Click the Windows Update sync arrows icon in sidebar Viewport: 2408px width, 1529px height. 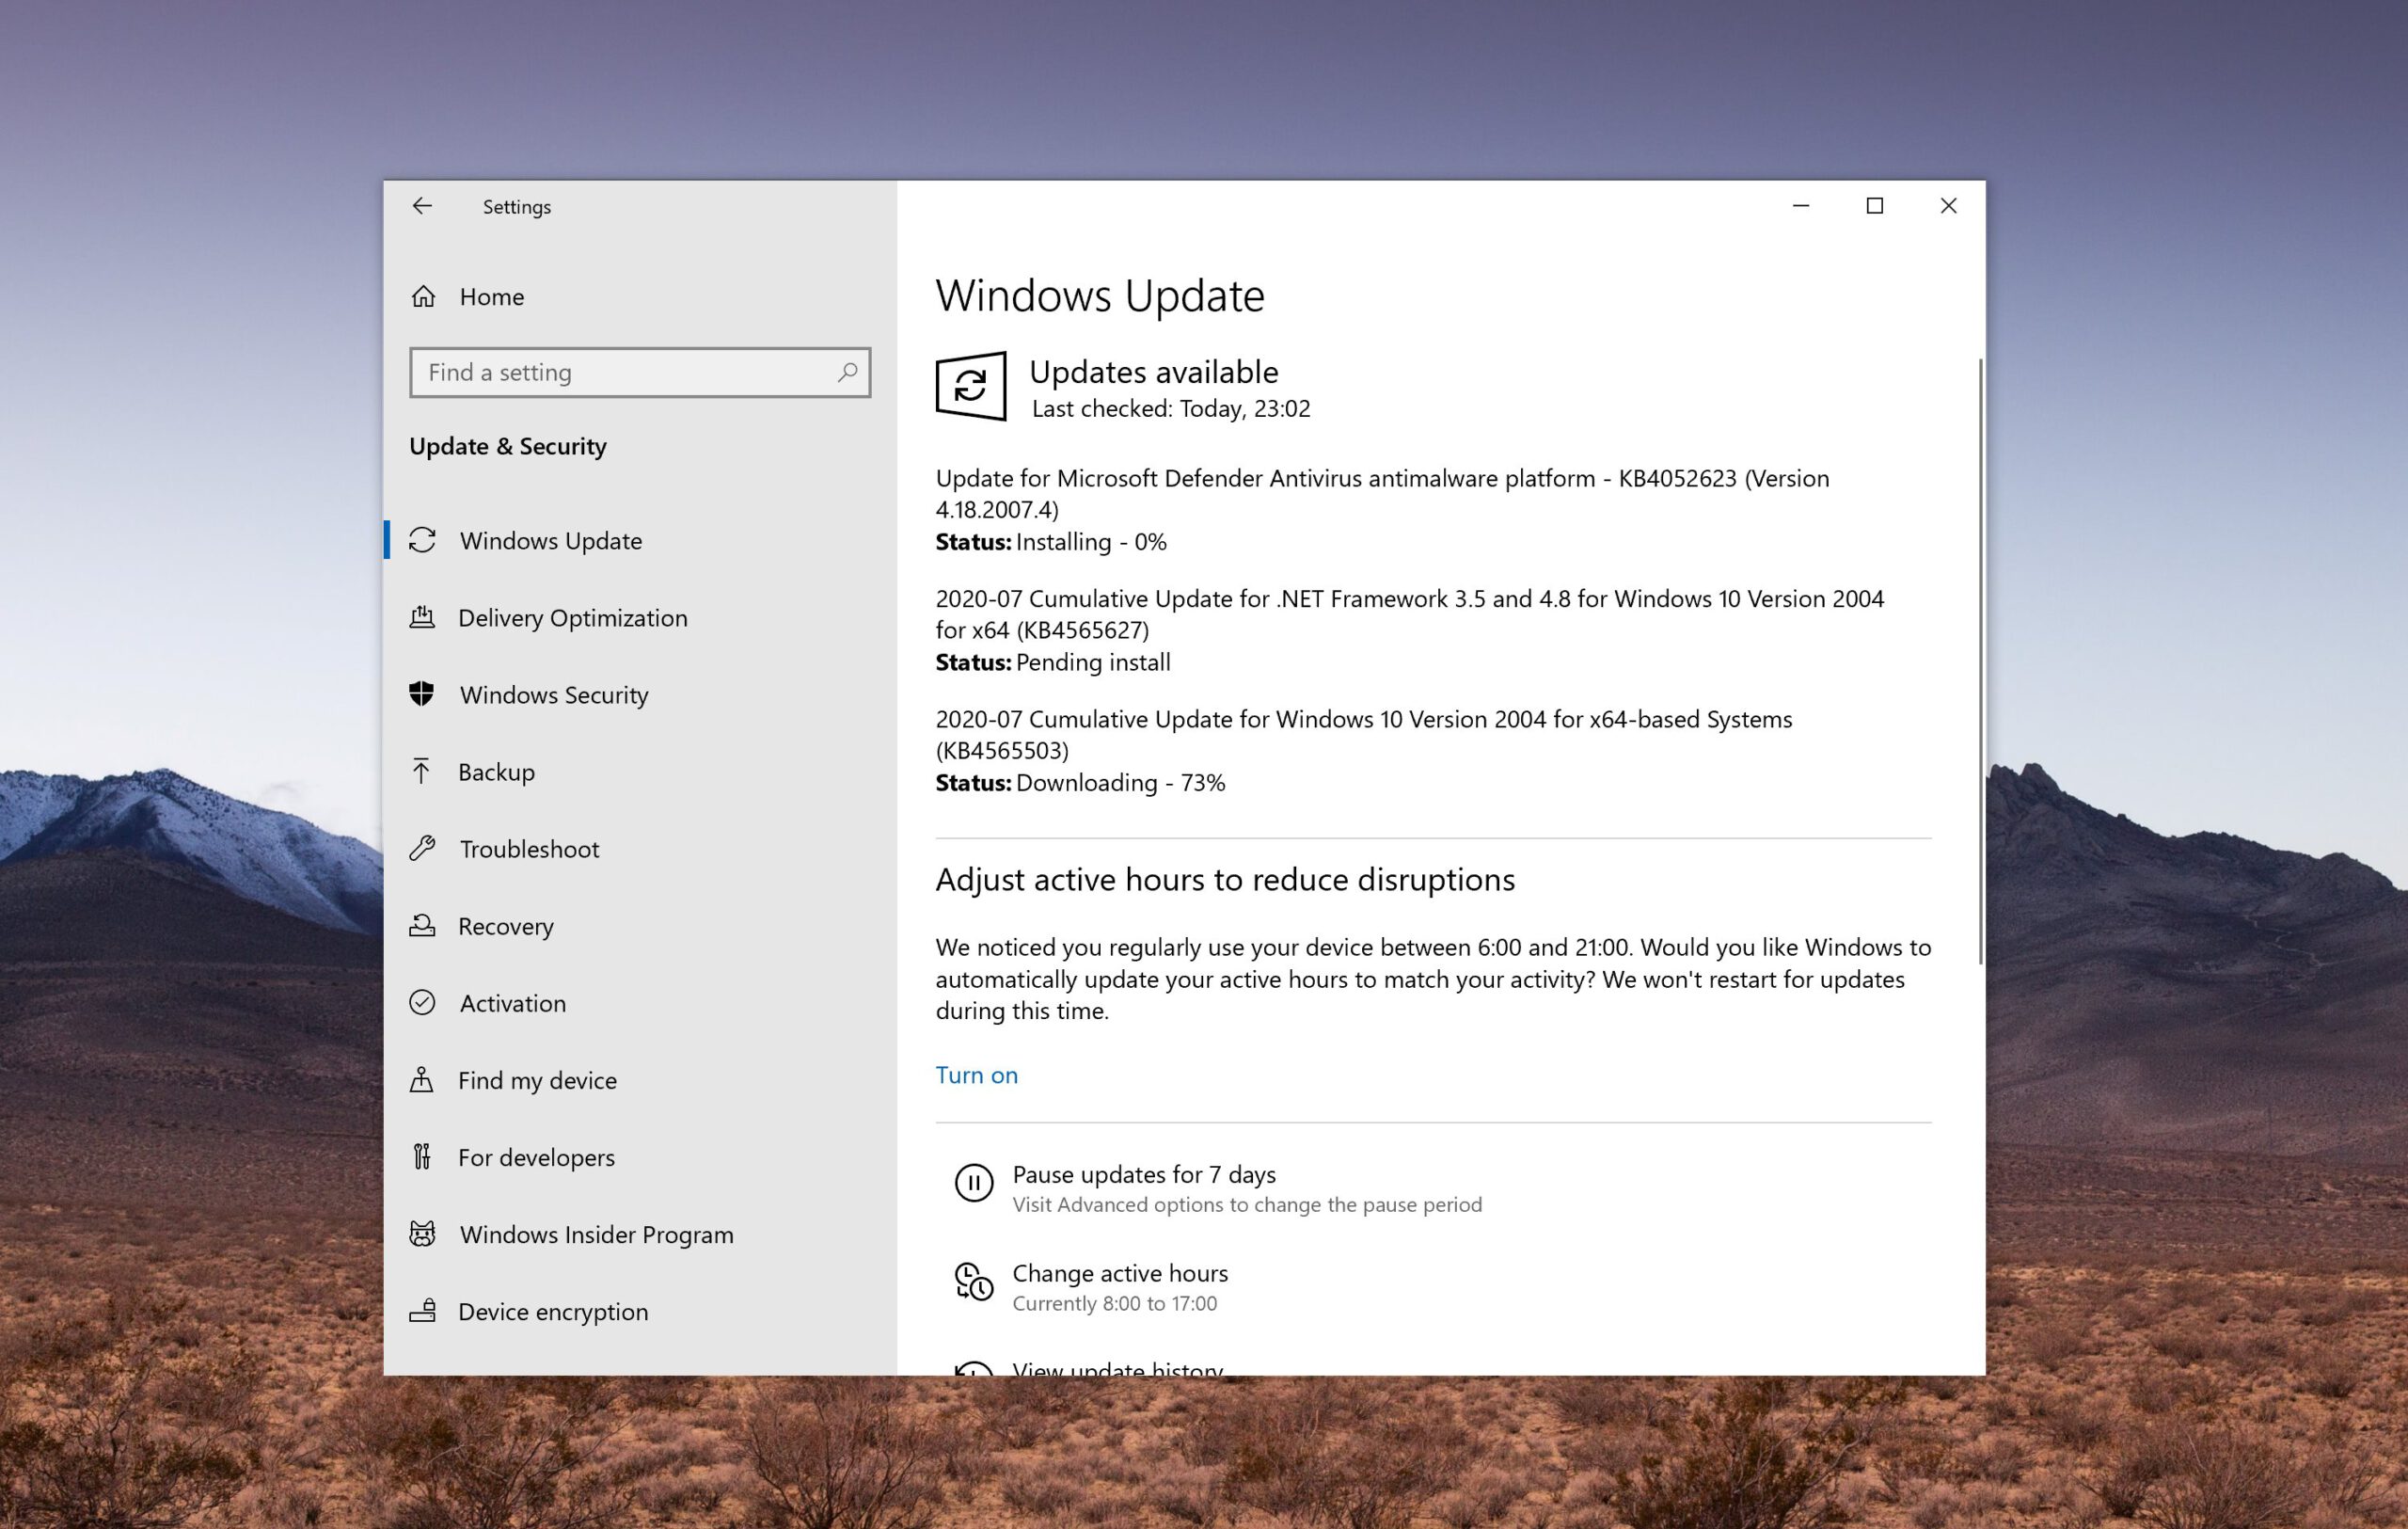[422, 540]
